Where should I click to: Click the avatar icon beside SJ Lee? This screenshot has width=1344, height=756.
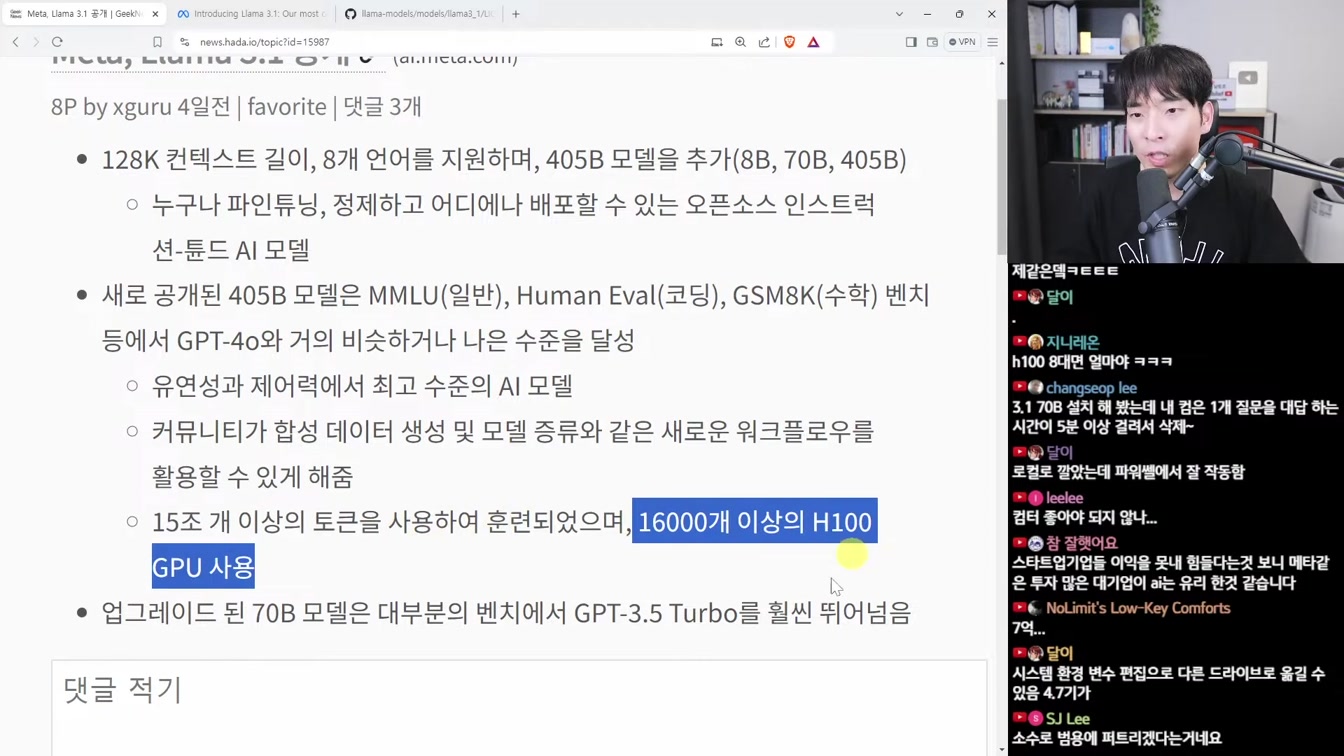tap(1035, 719)
